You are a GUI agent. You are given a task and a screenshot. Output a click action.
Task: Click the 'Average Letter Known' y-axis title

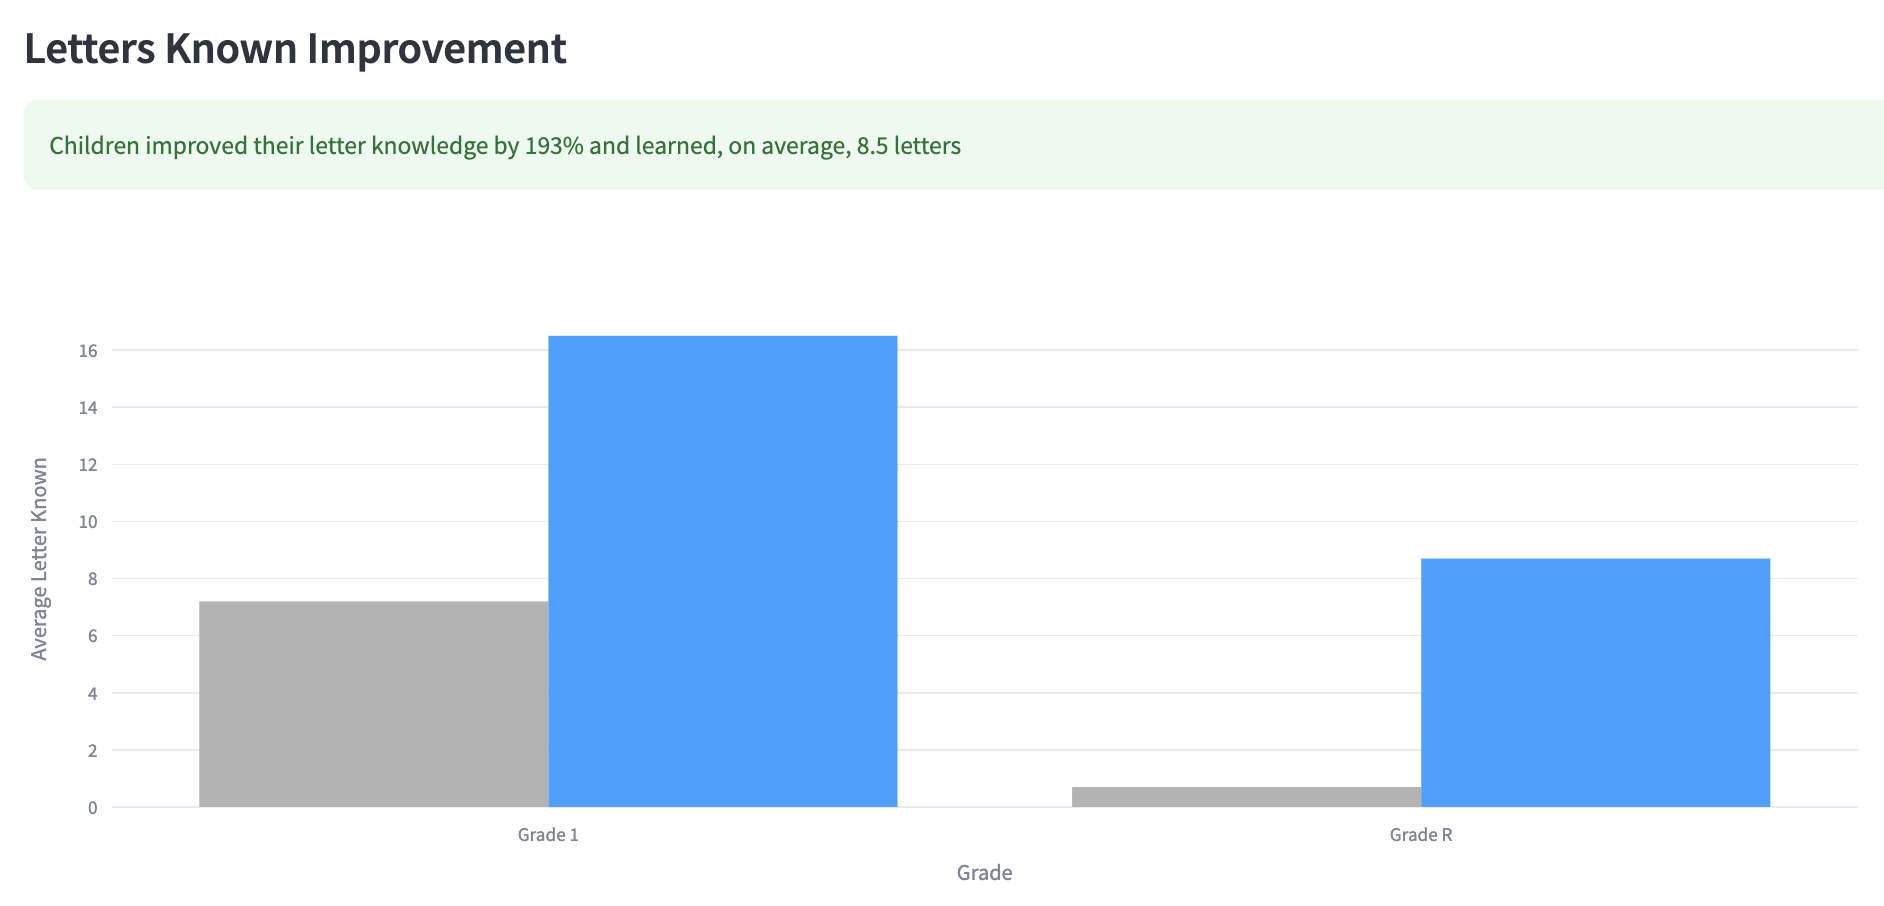click(39, 559)
